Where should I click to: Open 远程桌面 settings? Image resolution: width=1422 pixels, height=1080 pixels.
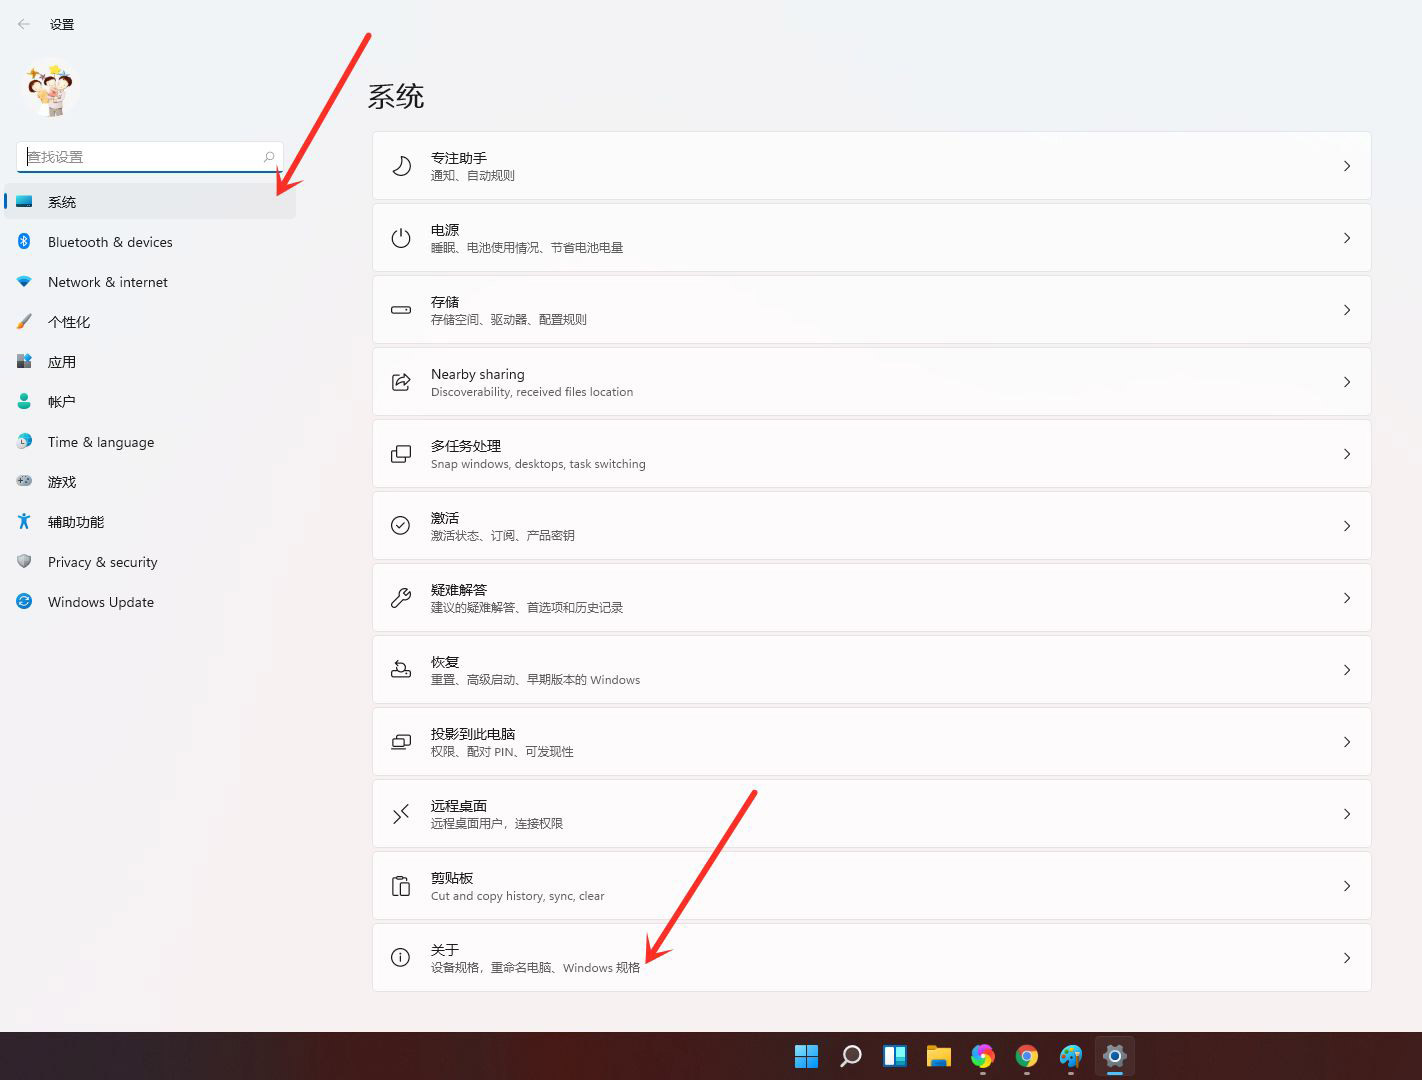click(x=871, y=813)
